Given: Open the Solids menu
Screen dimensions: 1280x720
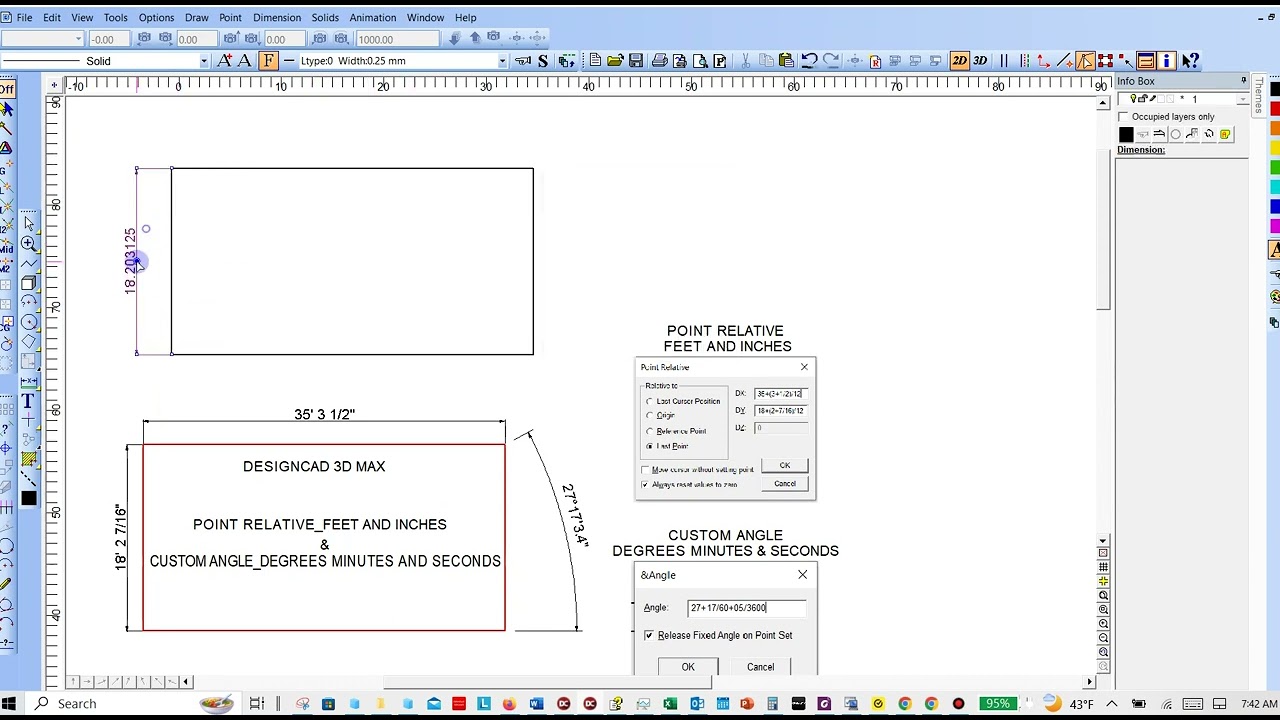Looking at the screenshot, I should pyautogui.click(x=325, y=17).
